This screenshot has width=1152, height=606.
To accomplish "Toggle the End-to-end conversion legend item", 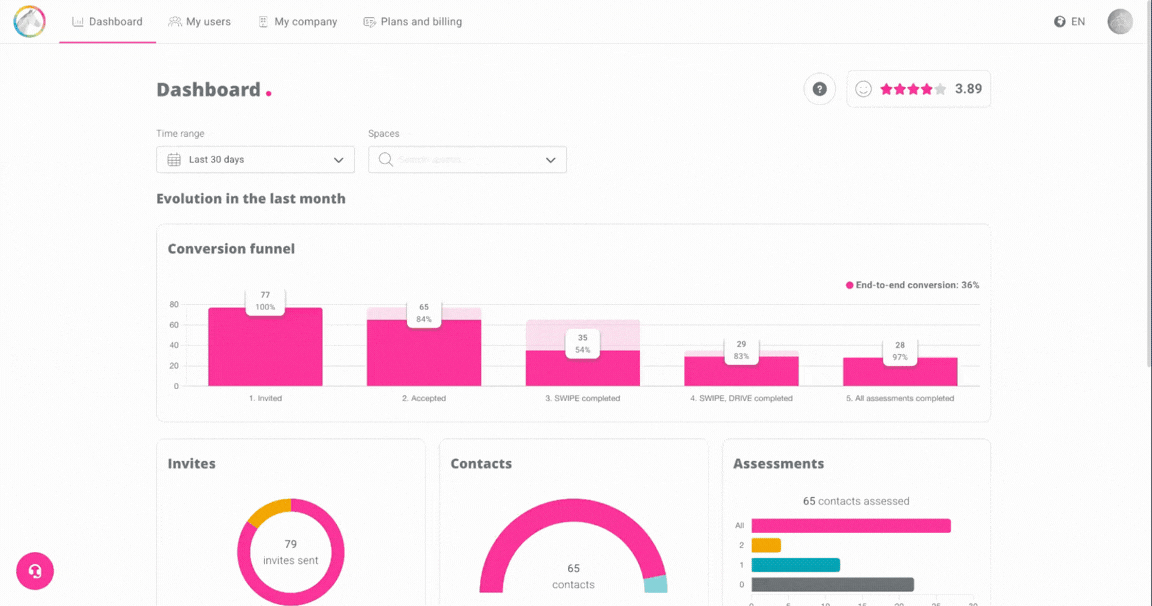I will [912, 285].
